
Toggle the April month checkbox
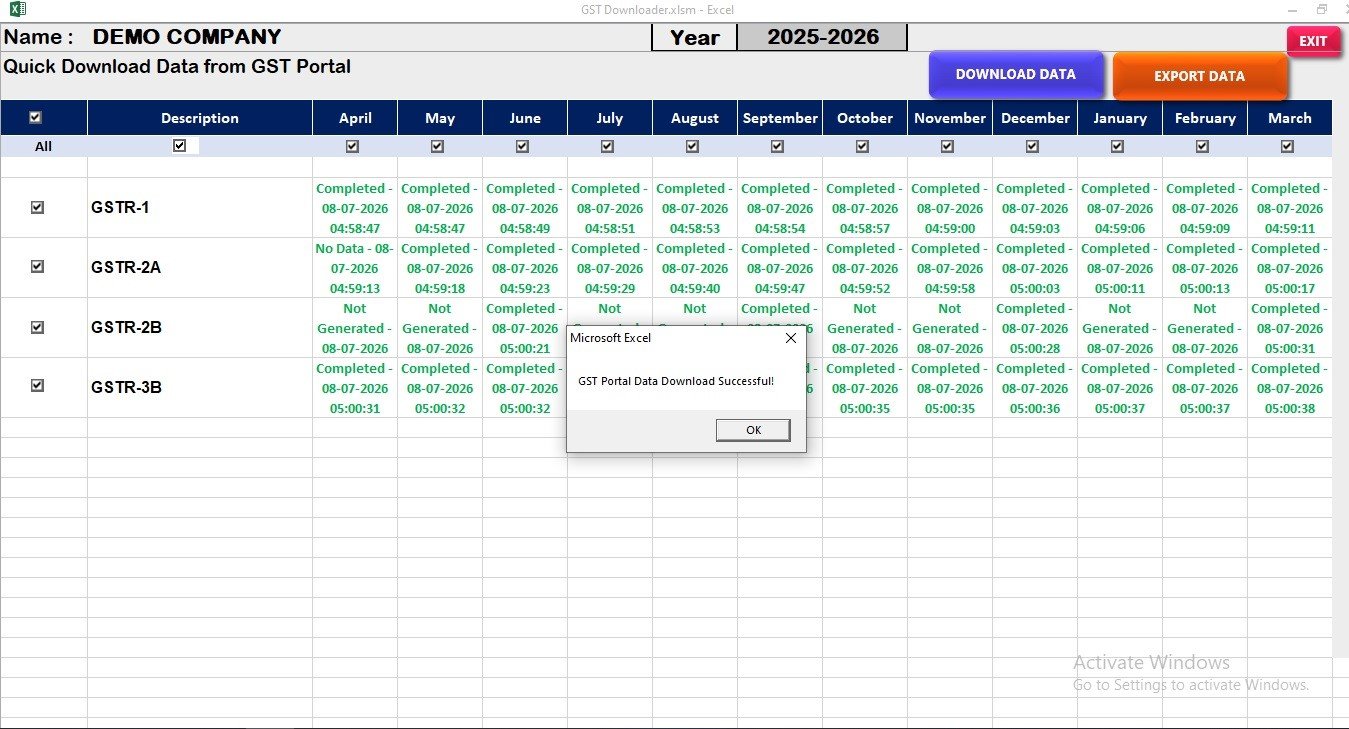pos(352,146)
